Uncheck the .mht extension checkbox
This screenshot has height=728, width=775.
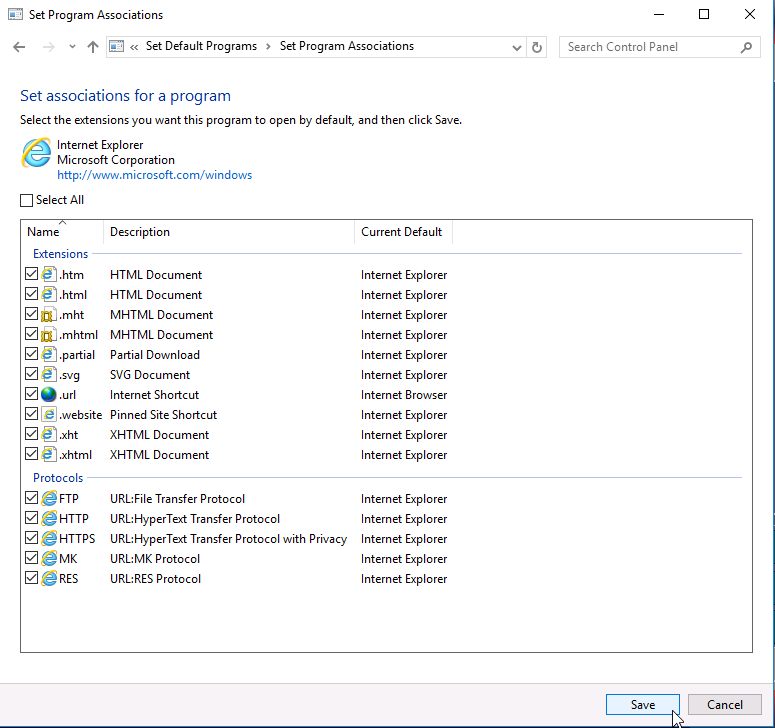(x=32, y=314)
